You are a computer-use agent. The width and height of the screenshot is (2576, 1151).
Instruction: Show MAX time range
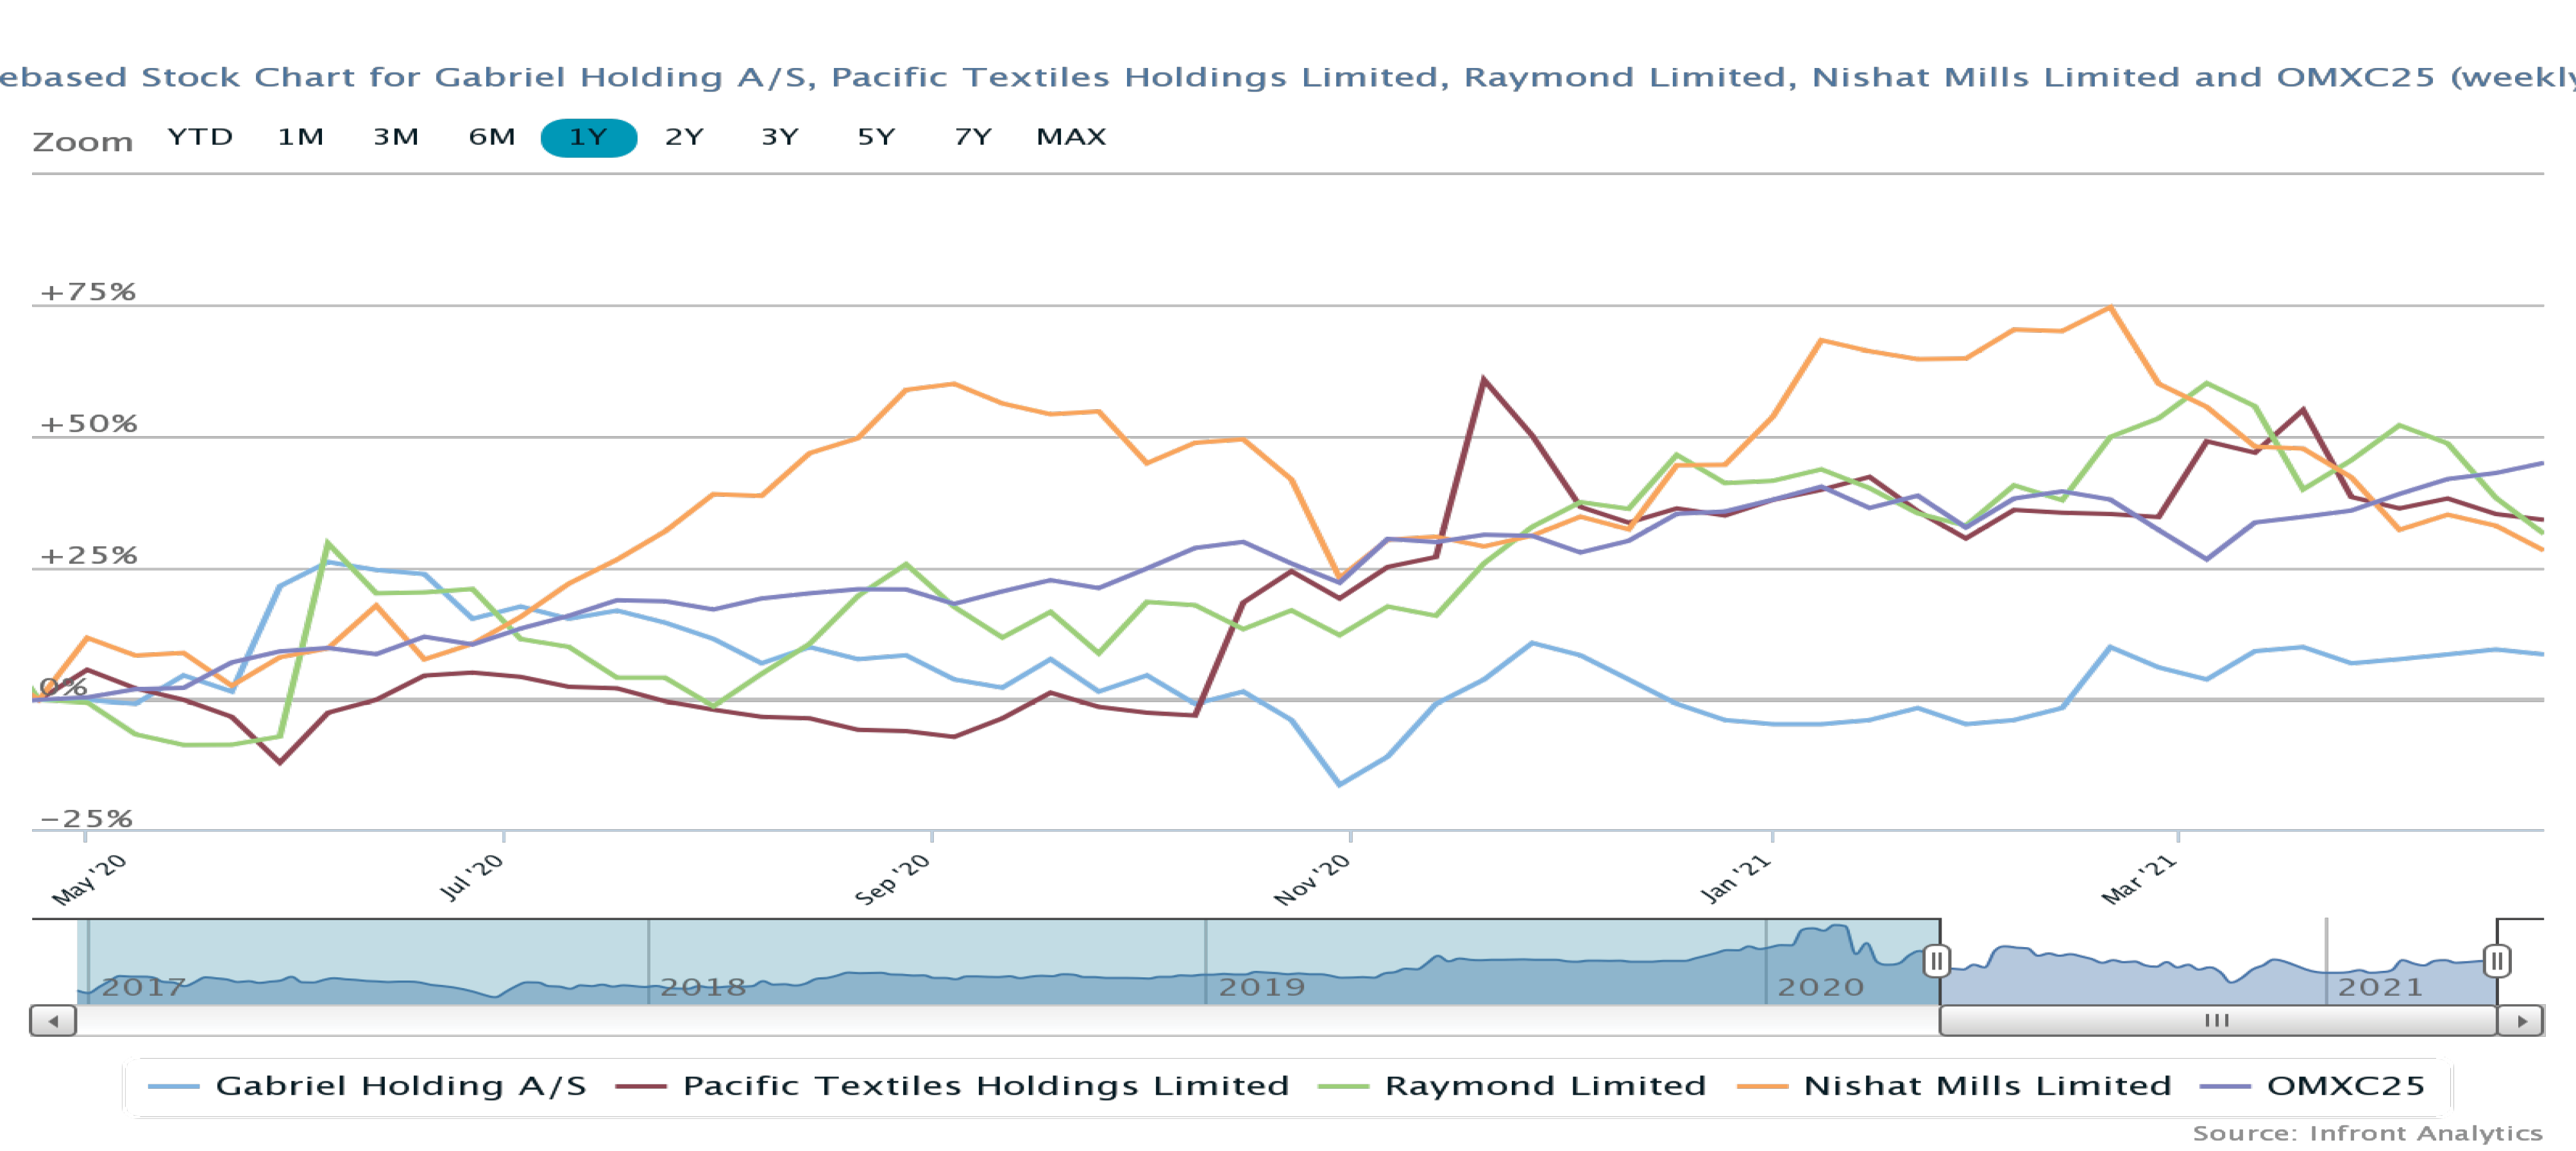(1071, 137)
